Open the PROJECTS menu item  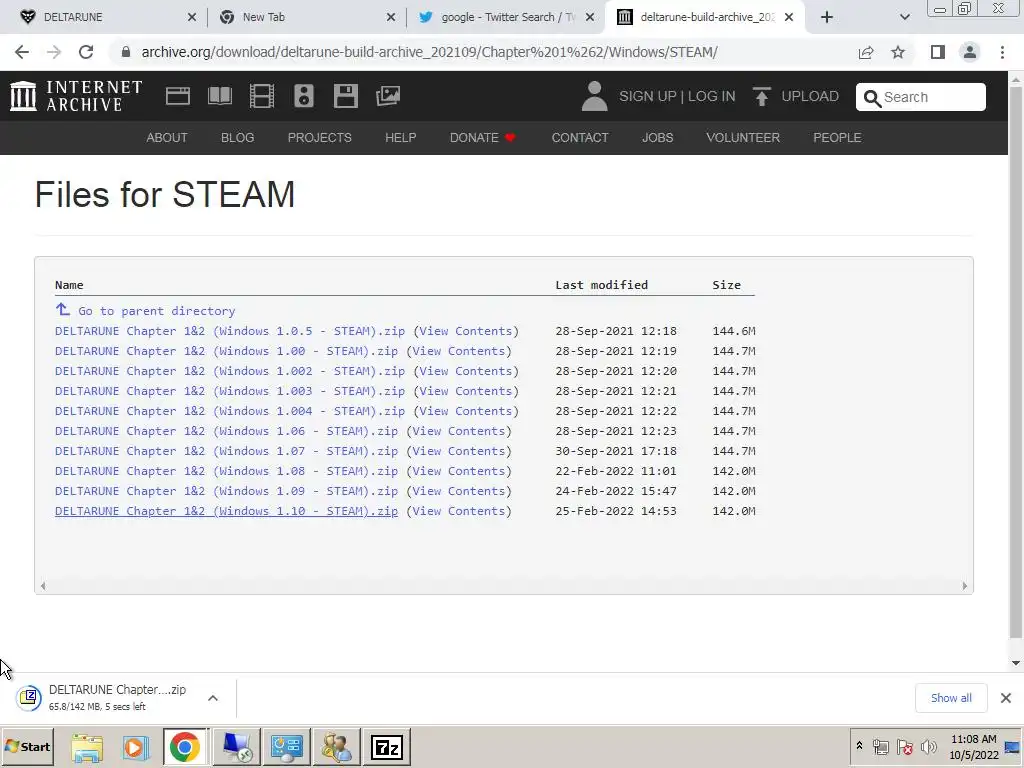coord(319,138)
